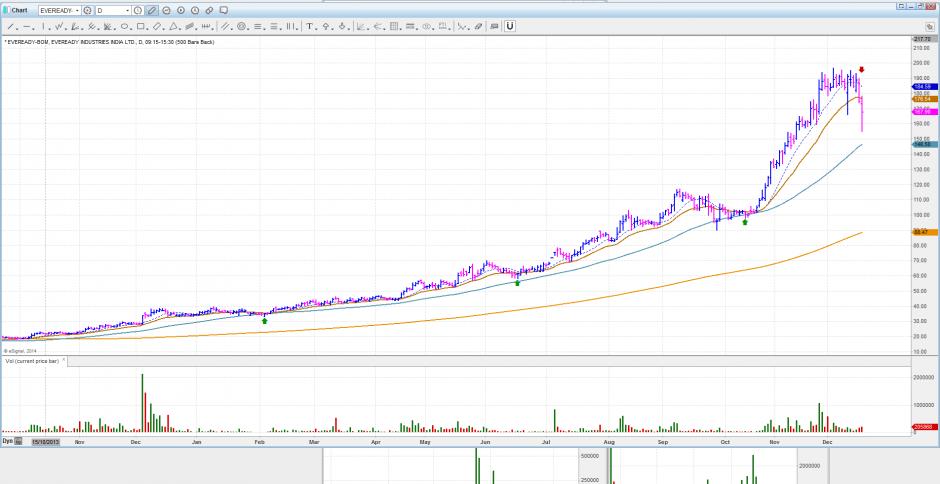Expand the trend line tool dropdown arrow
Image resolution: width=940 pixels, height=484 pixels.
[x=17, y=28]
